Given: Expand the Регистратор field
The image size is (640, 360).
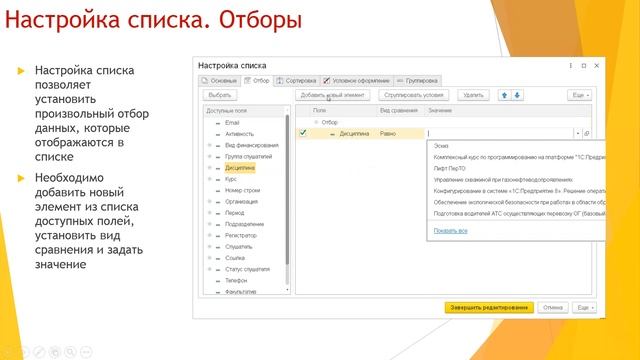Looking at the screenshot, I should click(210, 236).
